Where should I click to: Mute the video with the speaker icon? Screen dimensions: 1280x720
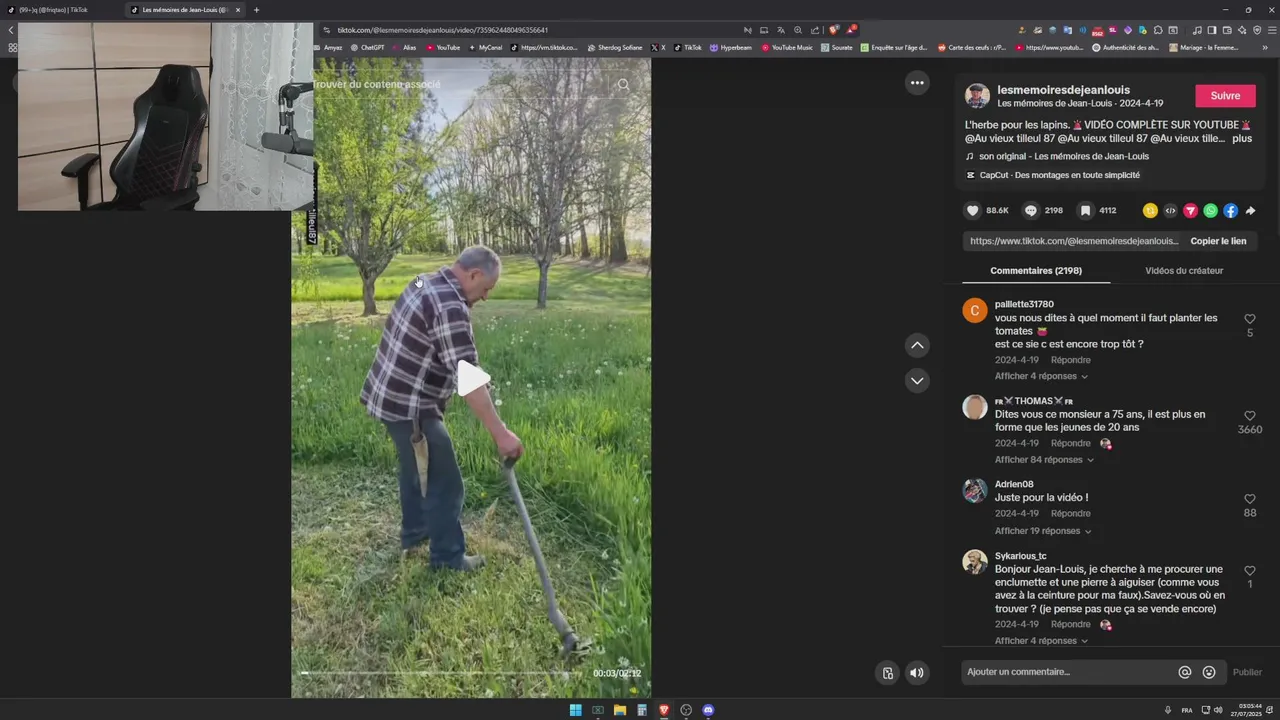pos(916,673)
